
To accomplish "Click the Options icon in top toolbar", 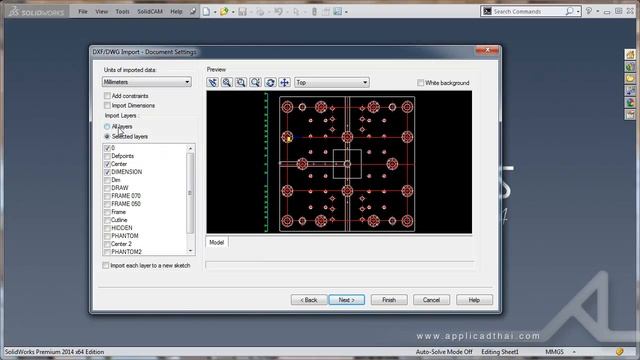I will 338,11.
